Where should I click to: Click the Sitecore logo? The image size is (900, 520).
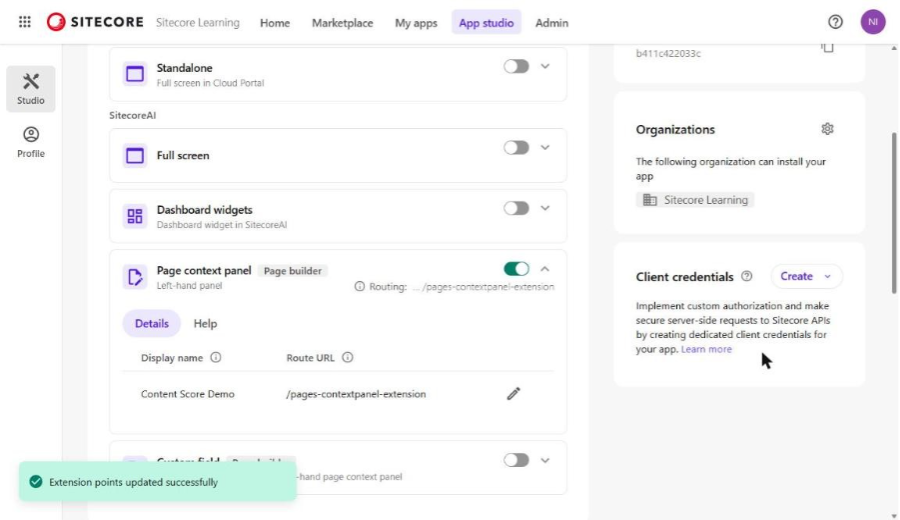click(95, 22)
